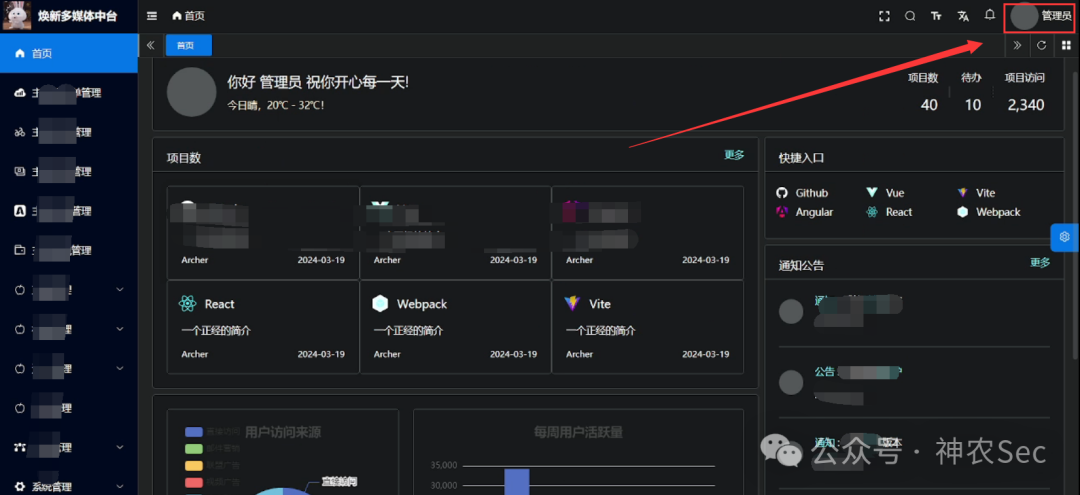This screenshot has height=495, width=1080.
Task: Collapse the sidebar with the hamburger icon
Action: (x=152, y=16)
